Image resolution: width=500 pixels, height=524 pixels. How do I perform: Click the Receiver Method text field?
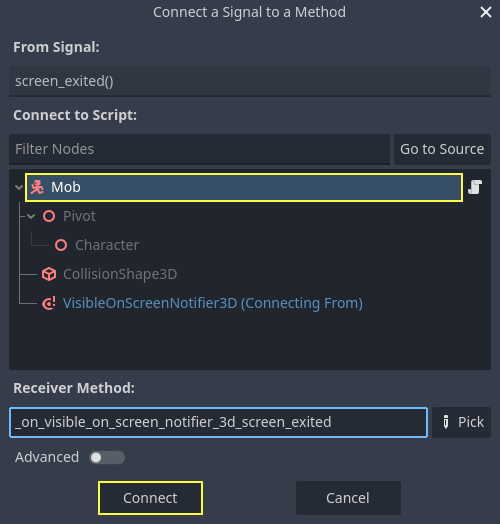[219, 422]
